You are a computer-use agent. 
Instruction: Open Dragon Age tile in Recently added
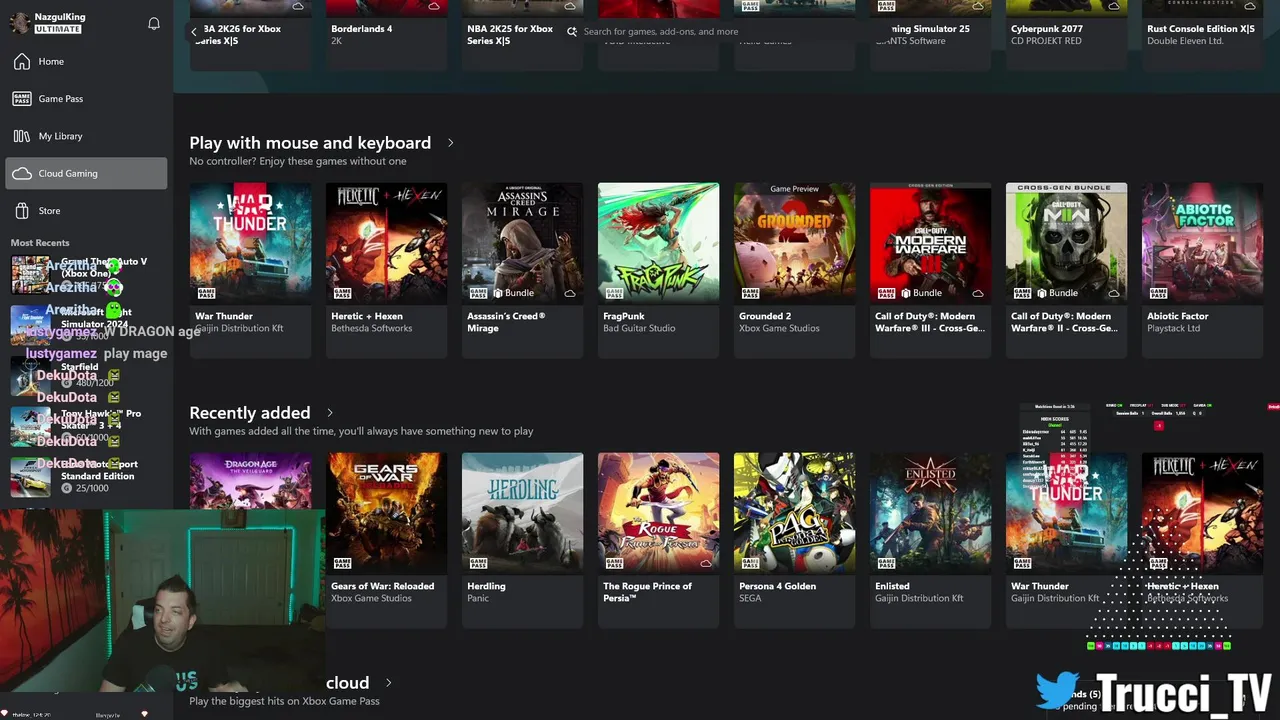coord(250,482)
